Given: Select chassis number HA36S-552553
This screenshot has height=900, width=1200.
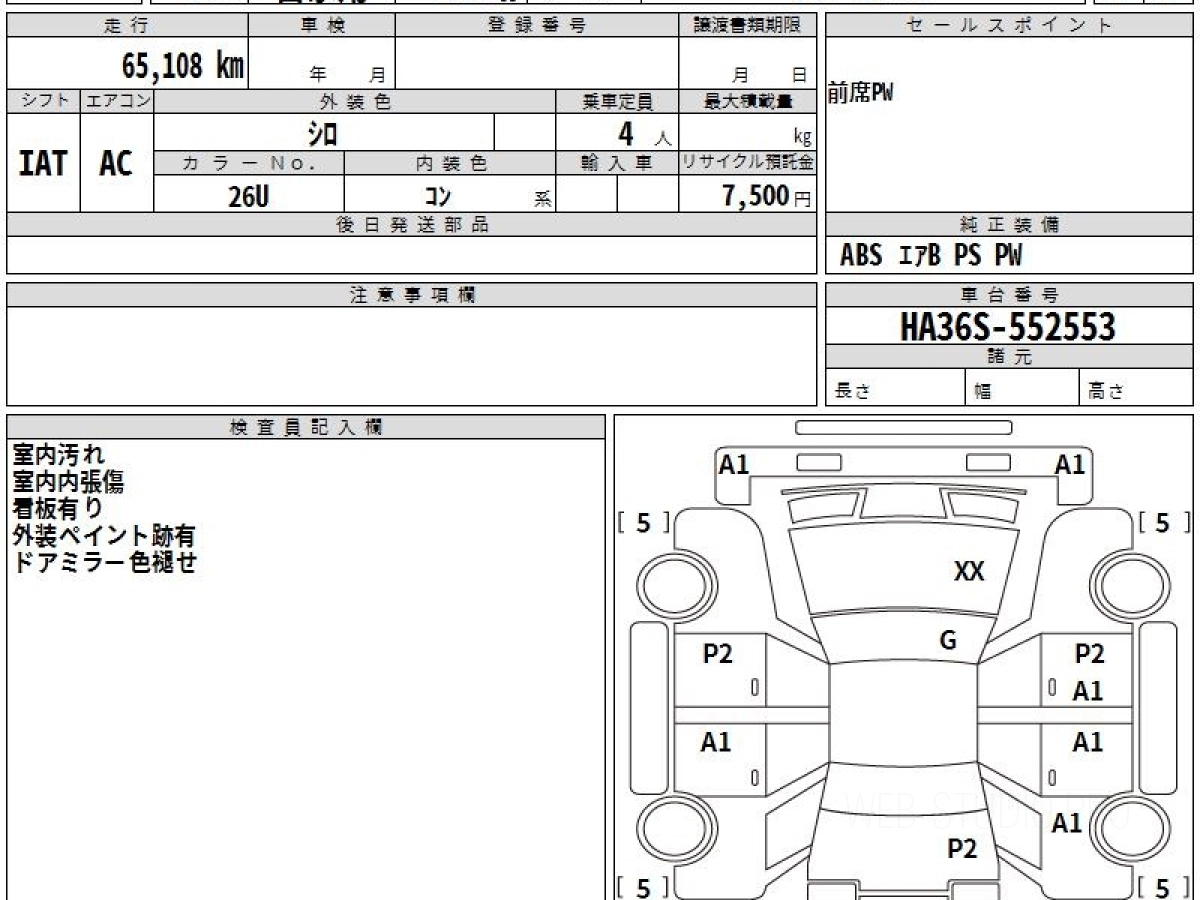Looking at the screenshot, I should [x=1008, y=326].
